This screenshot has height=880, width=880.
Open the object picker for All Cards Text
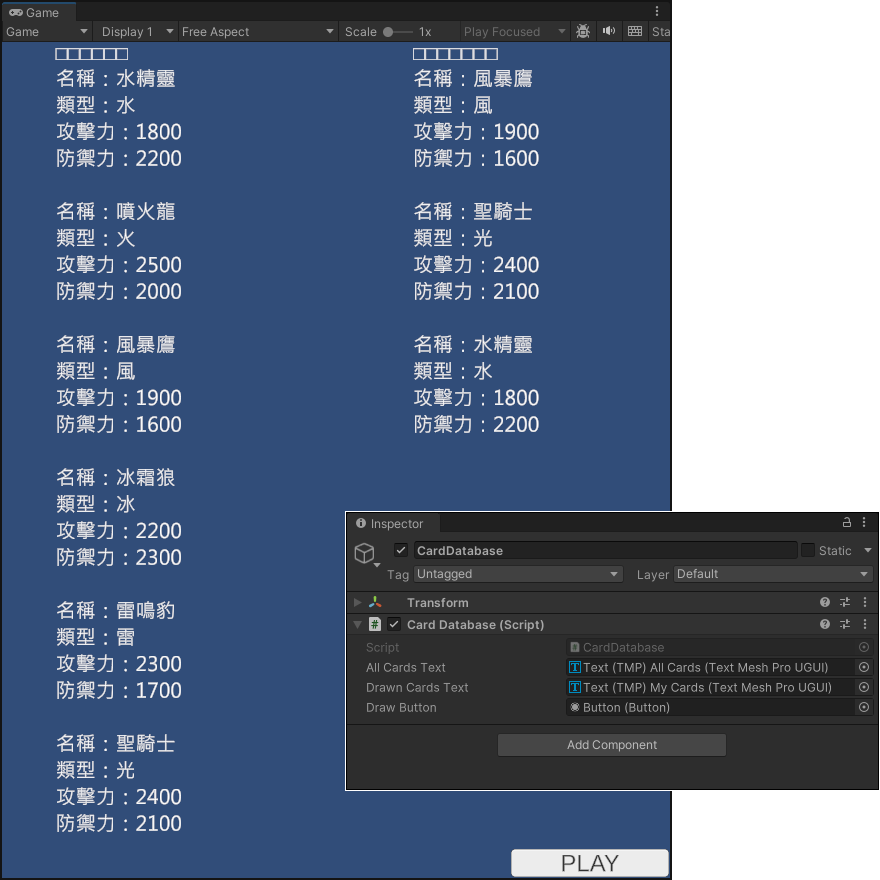(862, 665)
